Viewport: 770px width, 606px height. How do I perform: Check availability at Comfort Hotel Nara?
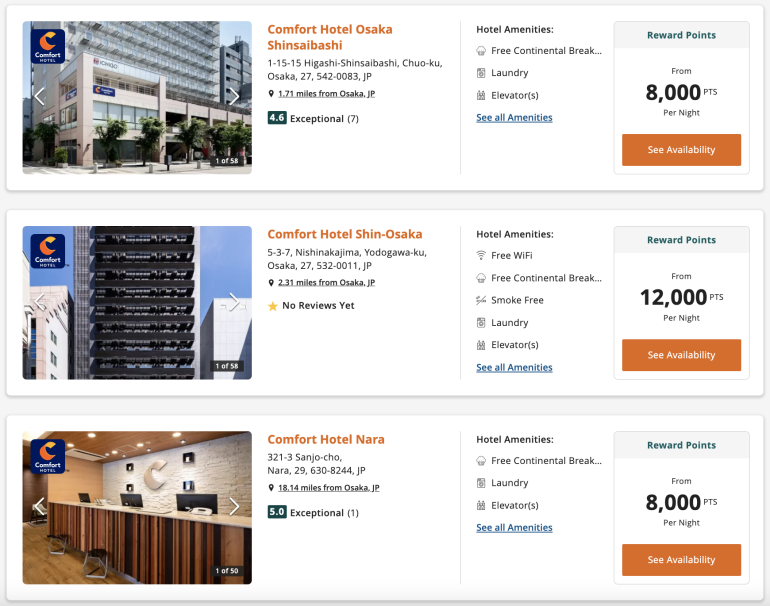click(681, 560)
